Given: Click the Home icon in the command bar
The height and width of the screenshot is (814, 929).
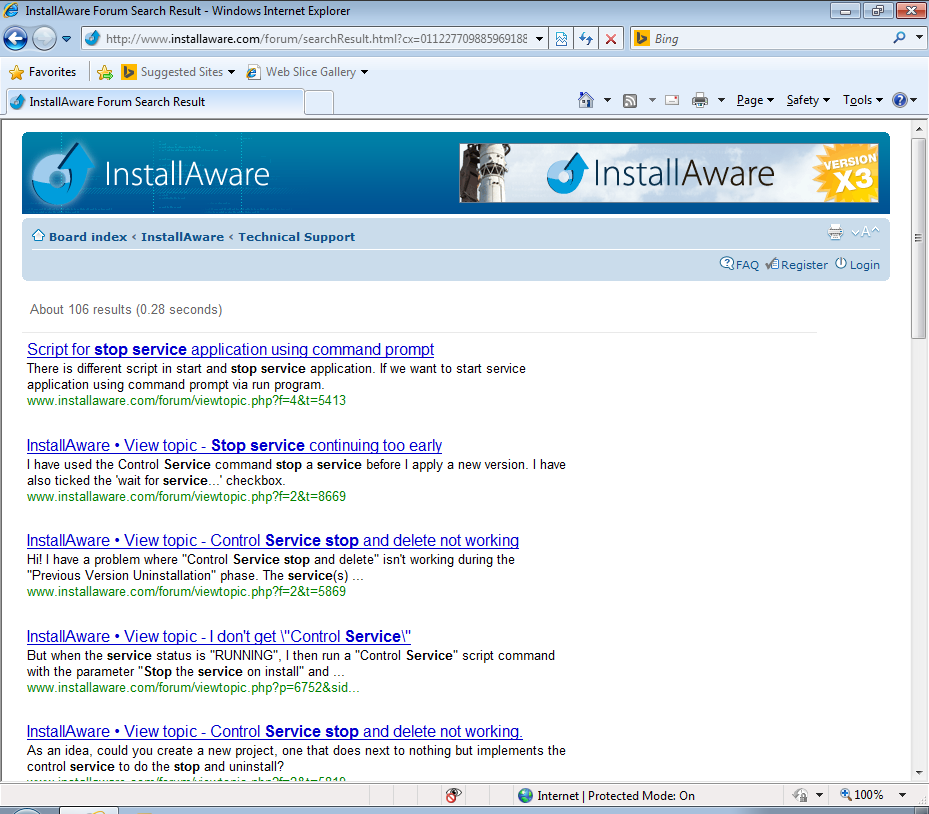Looking at the screenshot, I should point(586,100).
